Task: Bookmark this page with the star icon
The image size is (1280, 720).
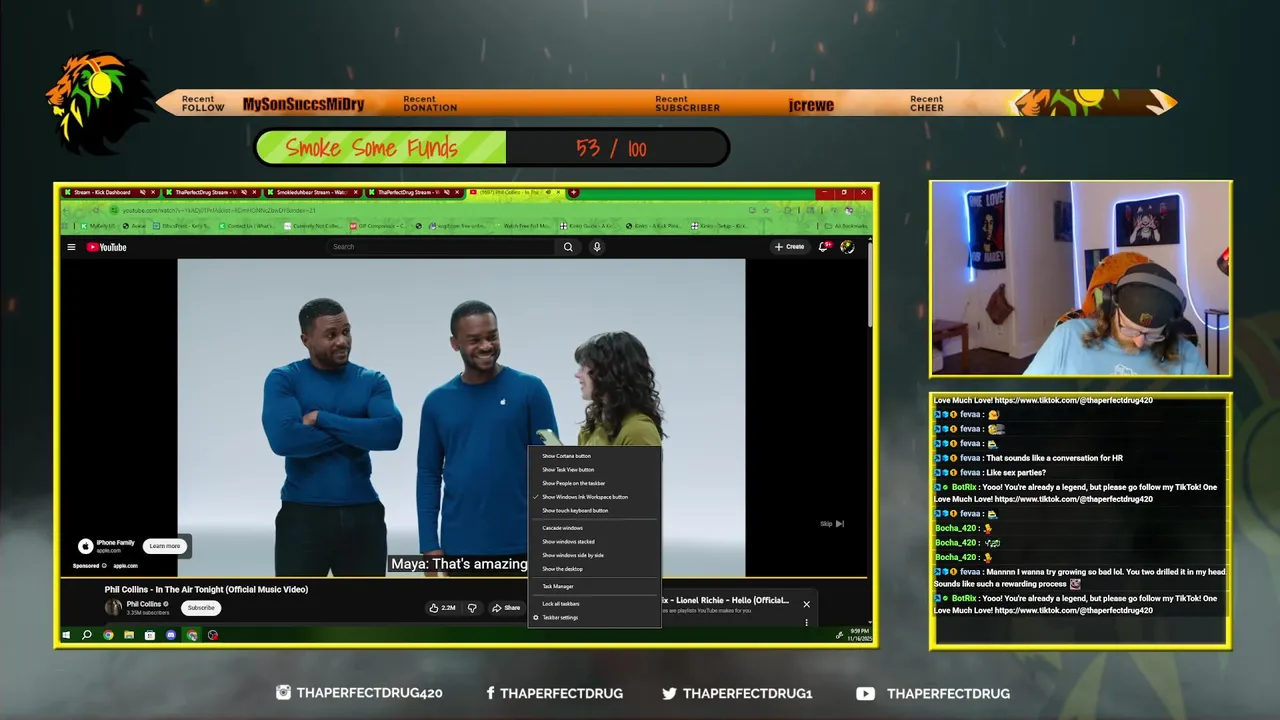Action: [765, 210]
